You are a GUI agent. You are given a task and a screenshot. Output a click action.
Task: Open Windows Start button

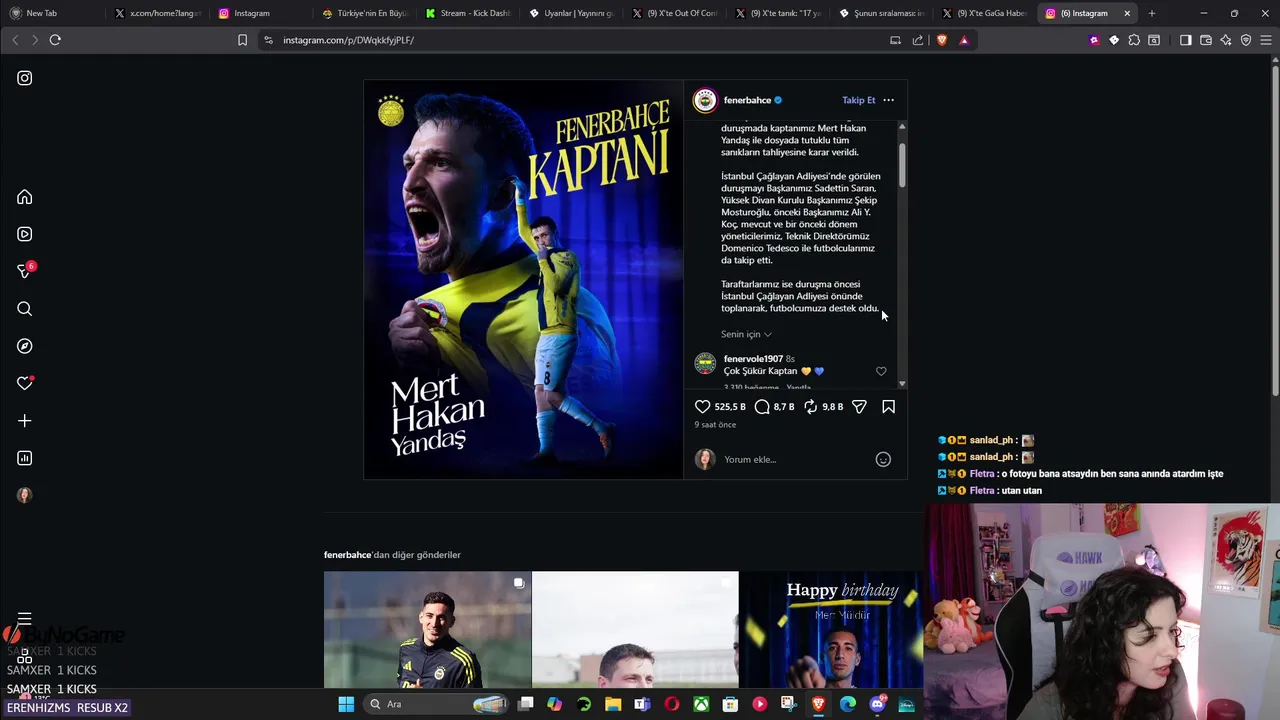(346, 704)
